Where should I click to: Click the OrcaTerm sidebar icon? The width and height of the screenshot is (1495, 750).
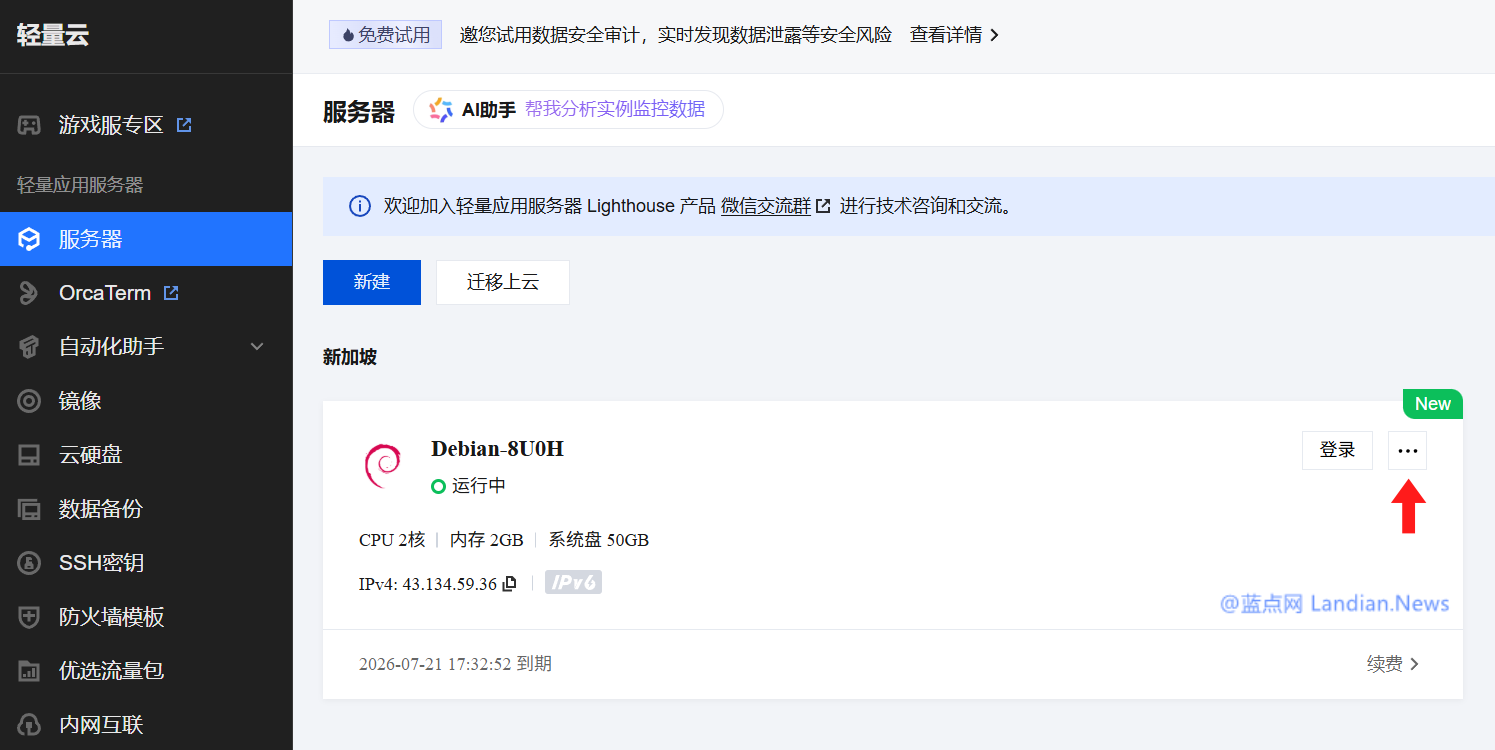29,293
